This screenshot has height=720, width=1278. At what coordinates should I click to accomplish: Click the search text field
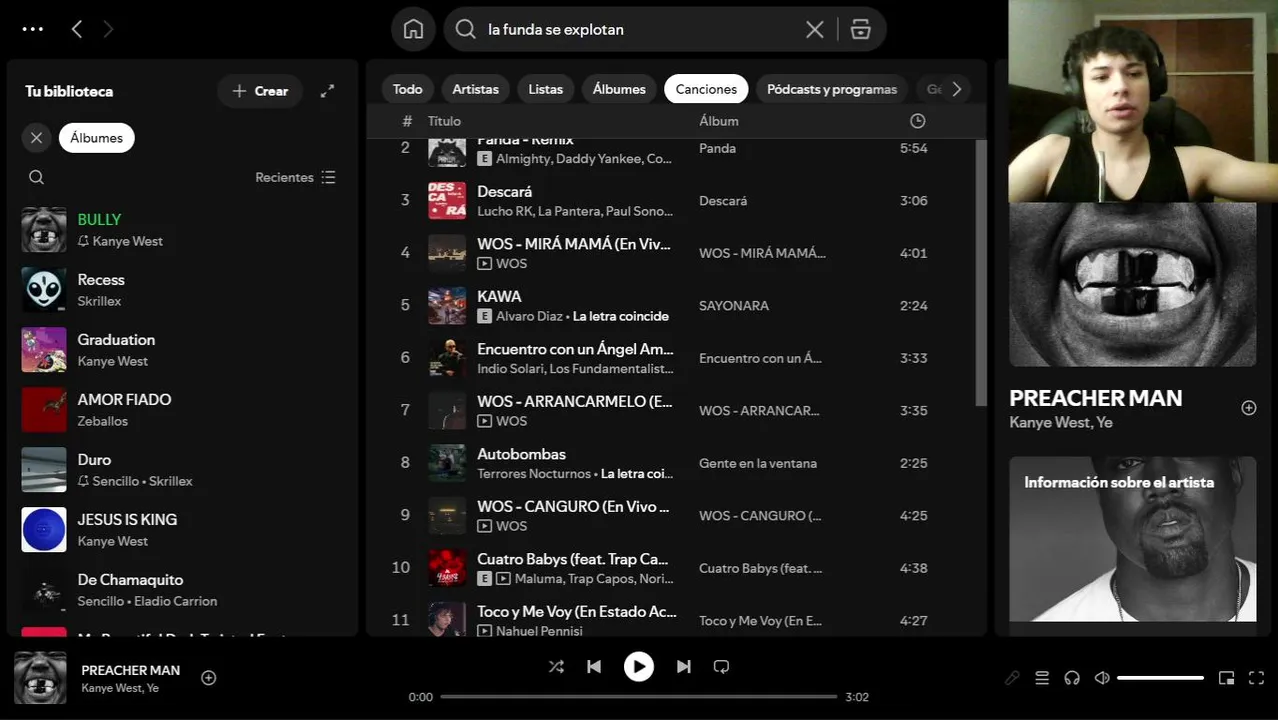tap(640, 29)
